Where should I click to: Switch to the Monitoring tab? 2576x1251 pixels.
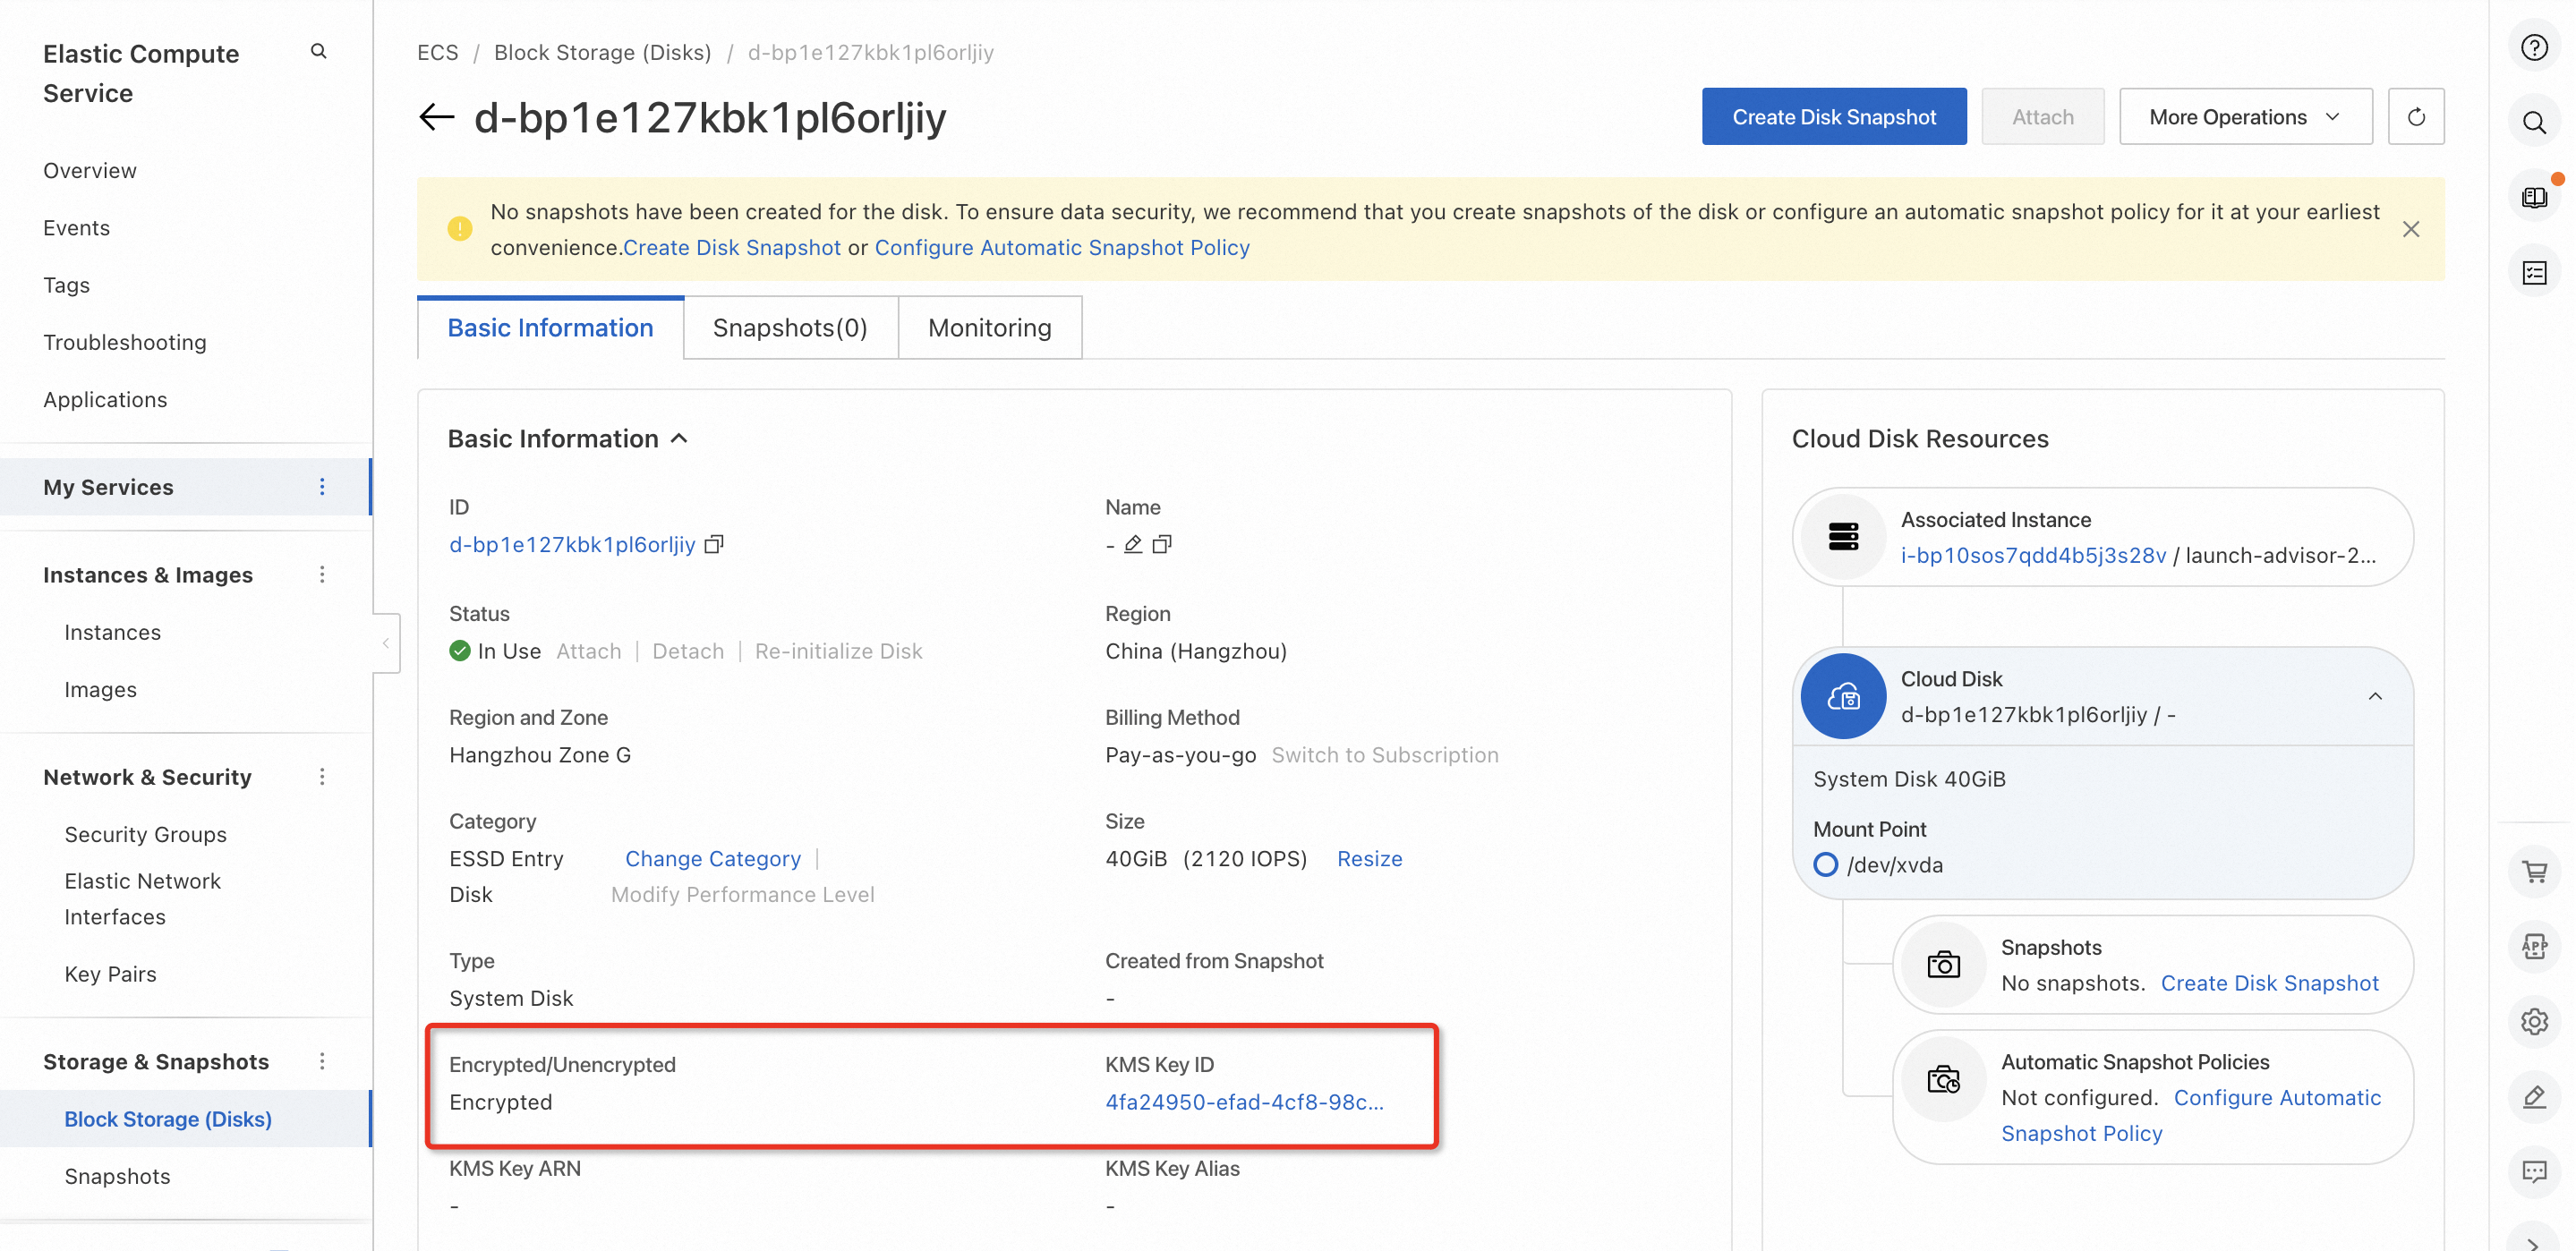989,328
